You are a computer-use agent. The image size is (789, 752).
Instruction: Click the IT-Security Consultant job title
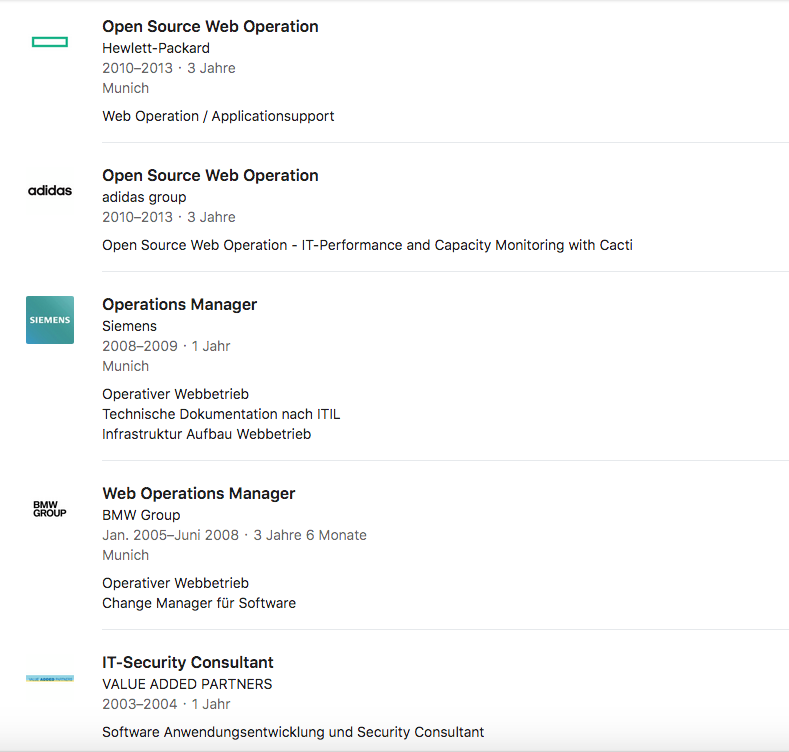click(x=188, y=663)
